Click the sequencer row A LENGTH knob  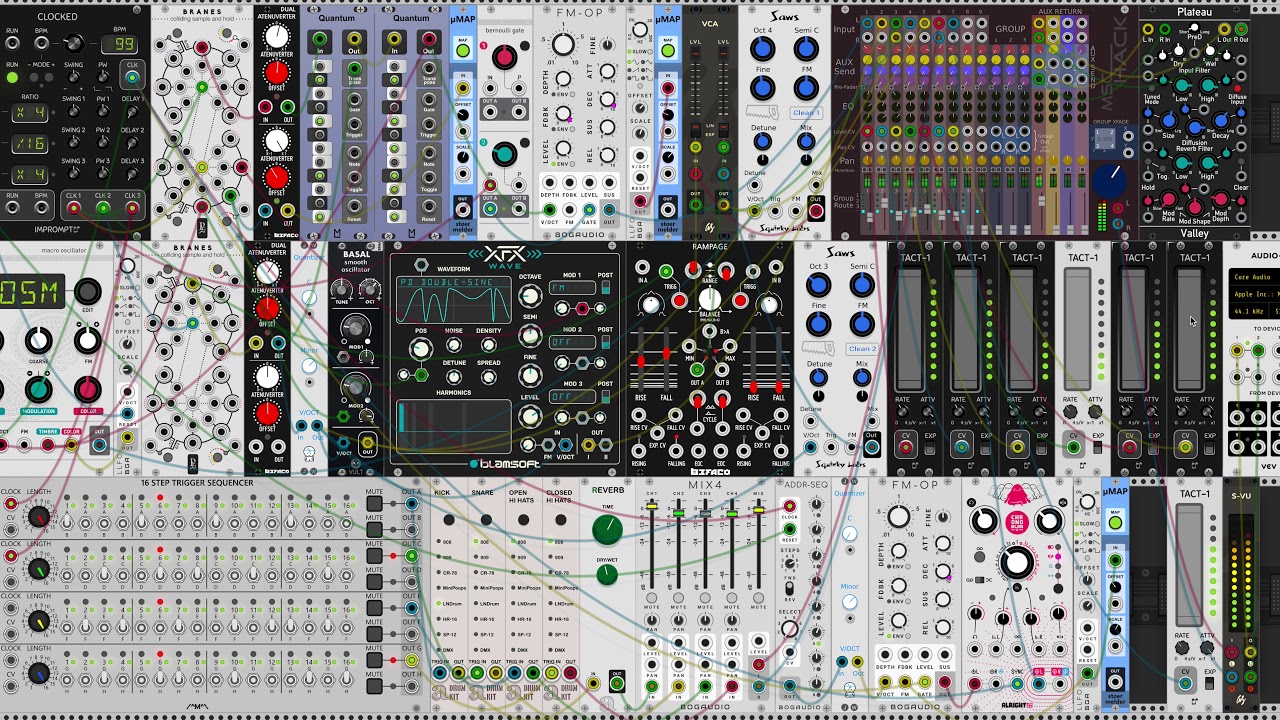pos(38,517)
